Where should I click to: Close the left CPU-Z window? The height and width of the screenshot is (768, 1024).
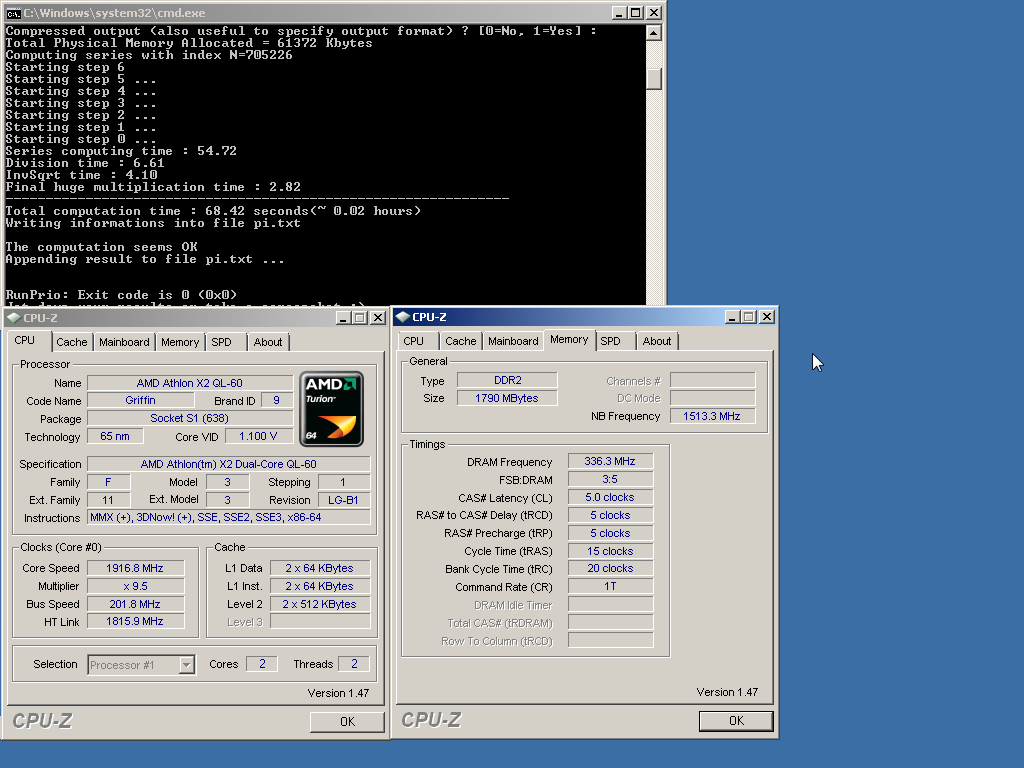click(x=377, y=317)
